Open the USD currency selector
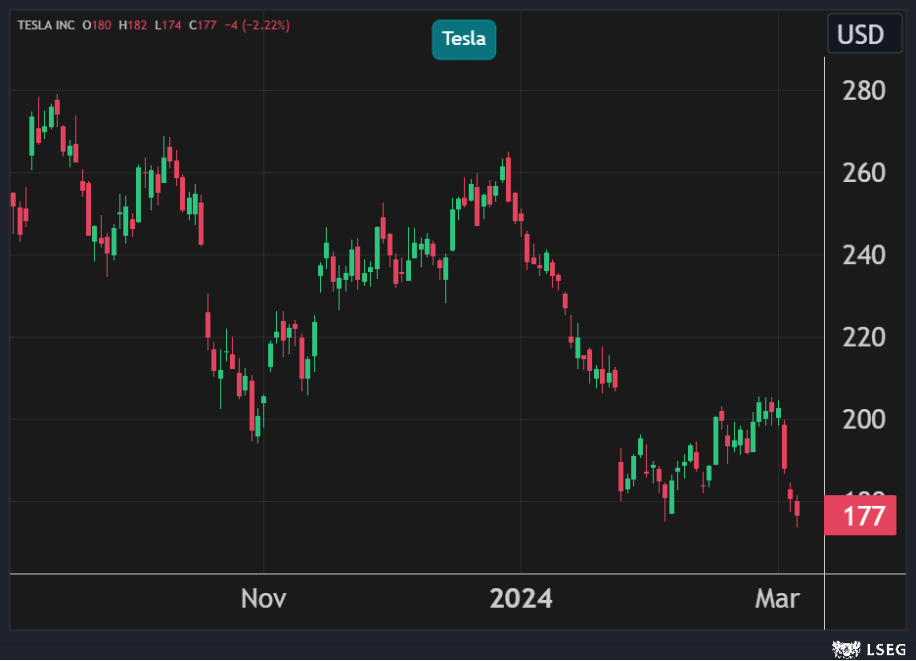Viewport: 916px width, 661px height. 860,35
